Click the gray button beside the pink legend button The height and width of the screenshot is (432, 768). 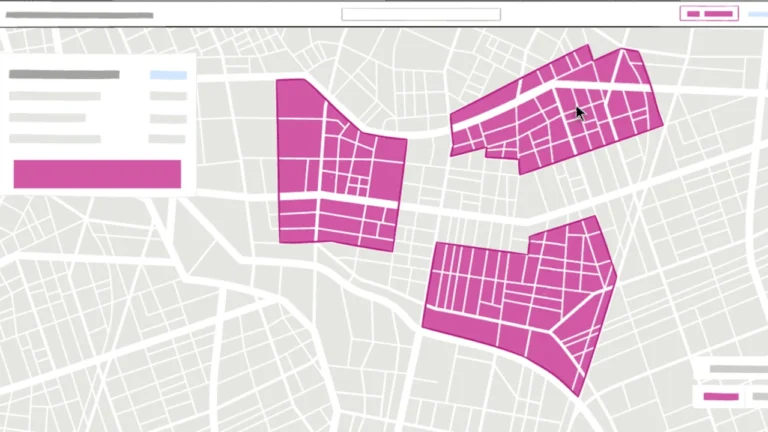pyautogui.click(x=755, y=397)
